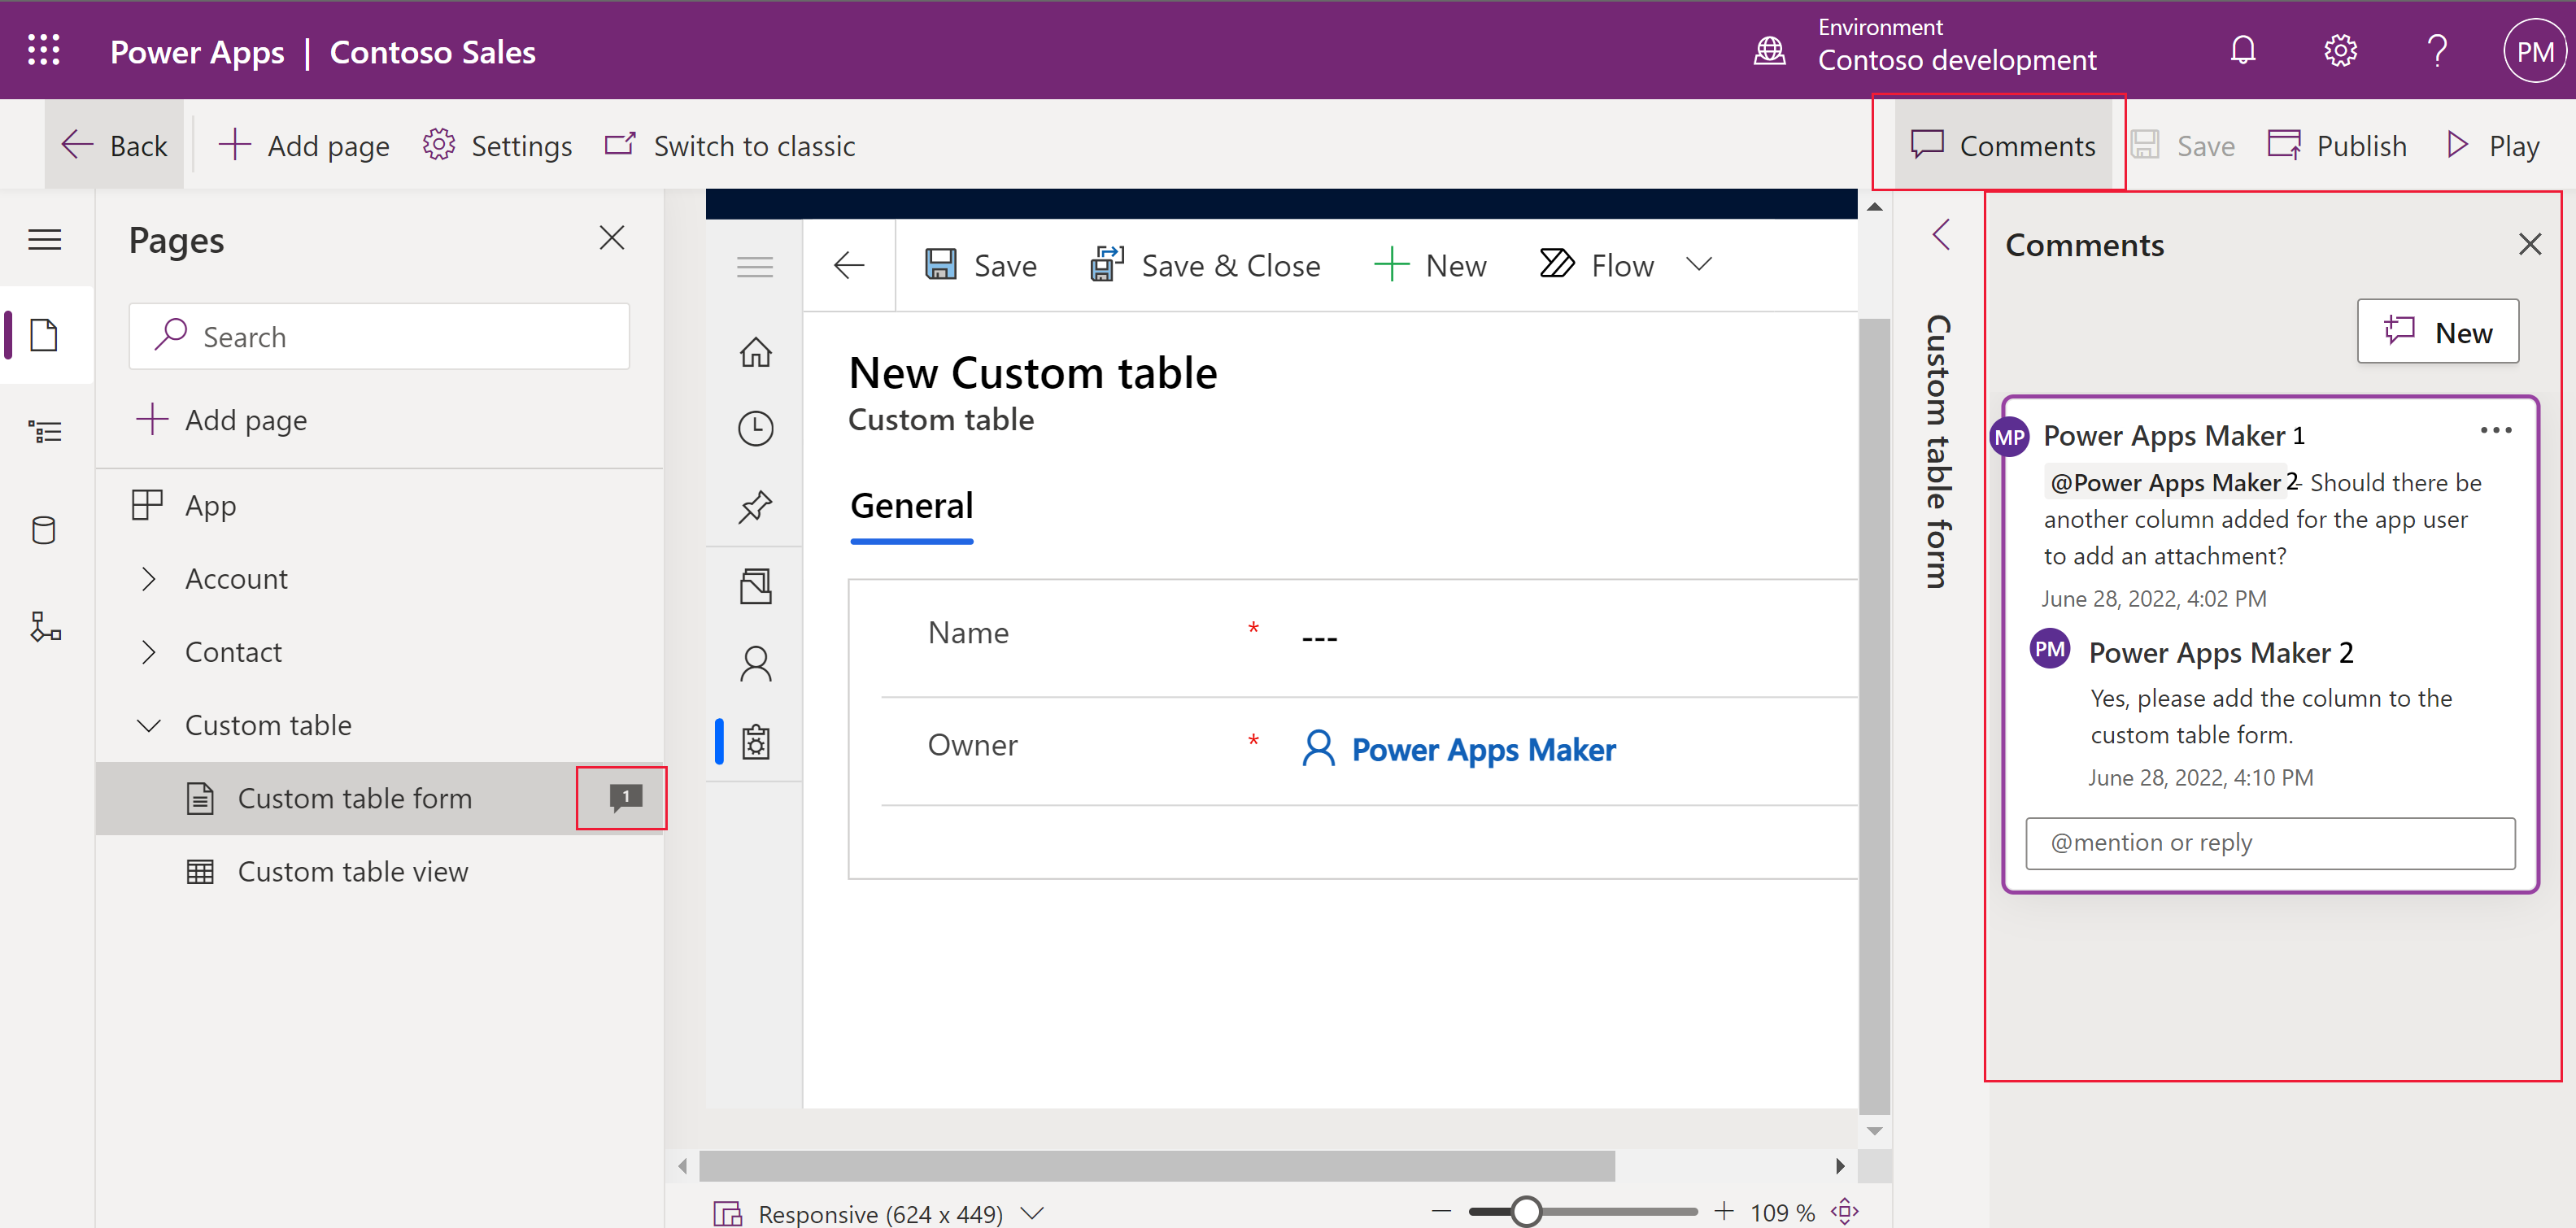
Task: Click Publish button in top bar
Action: (2336, 145)
